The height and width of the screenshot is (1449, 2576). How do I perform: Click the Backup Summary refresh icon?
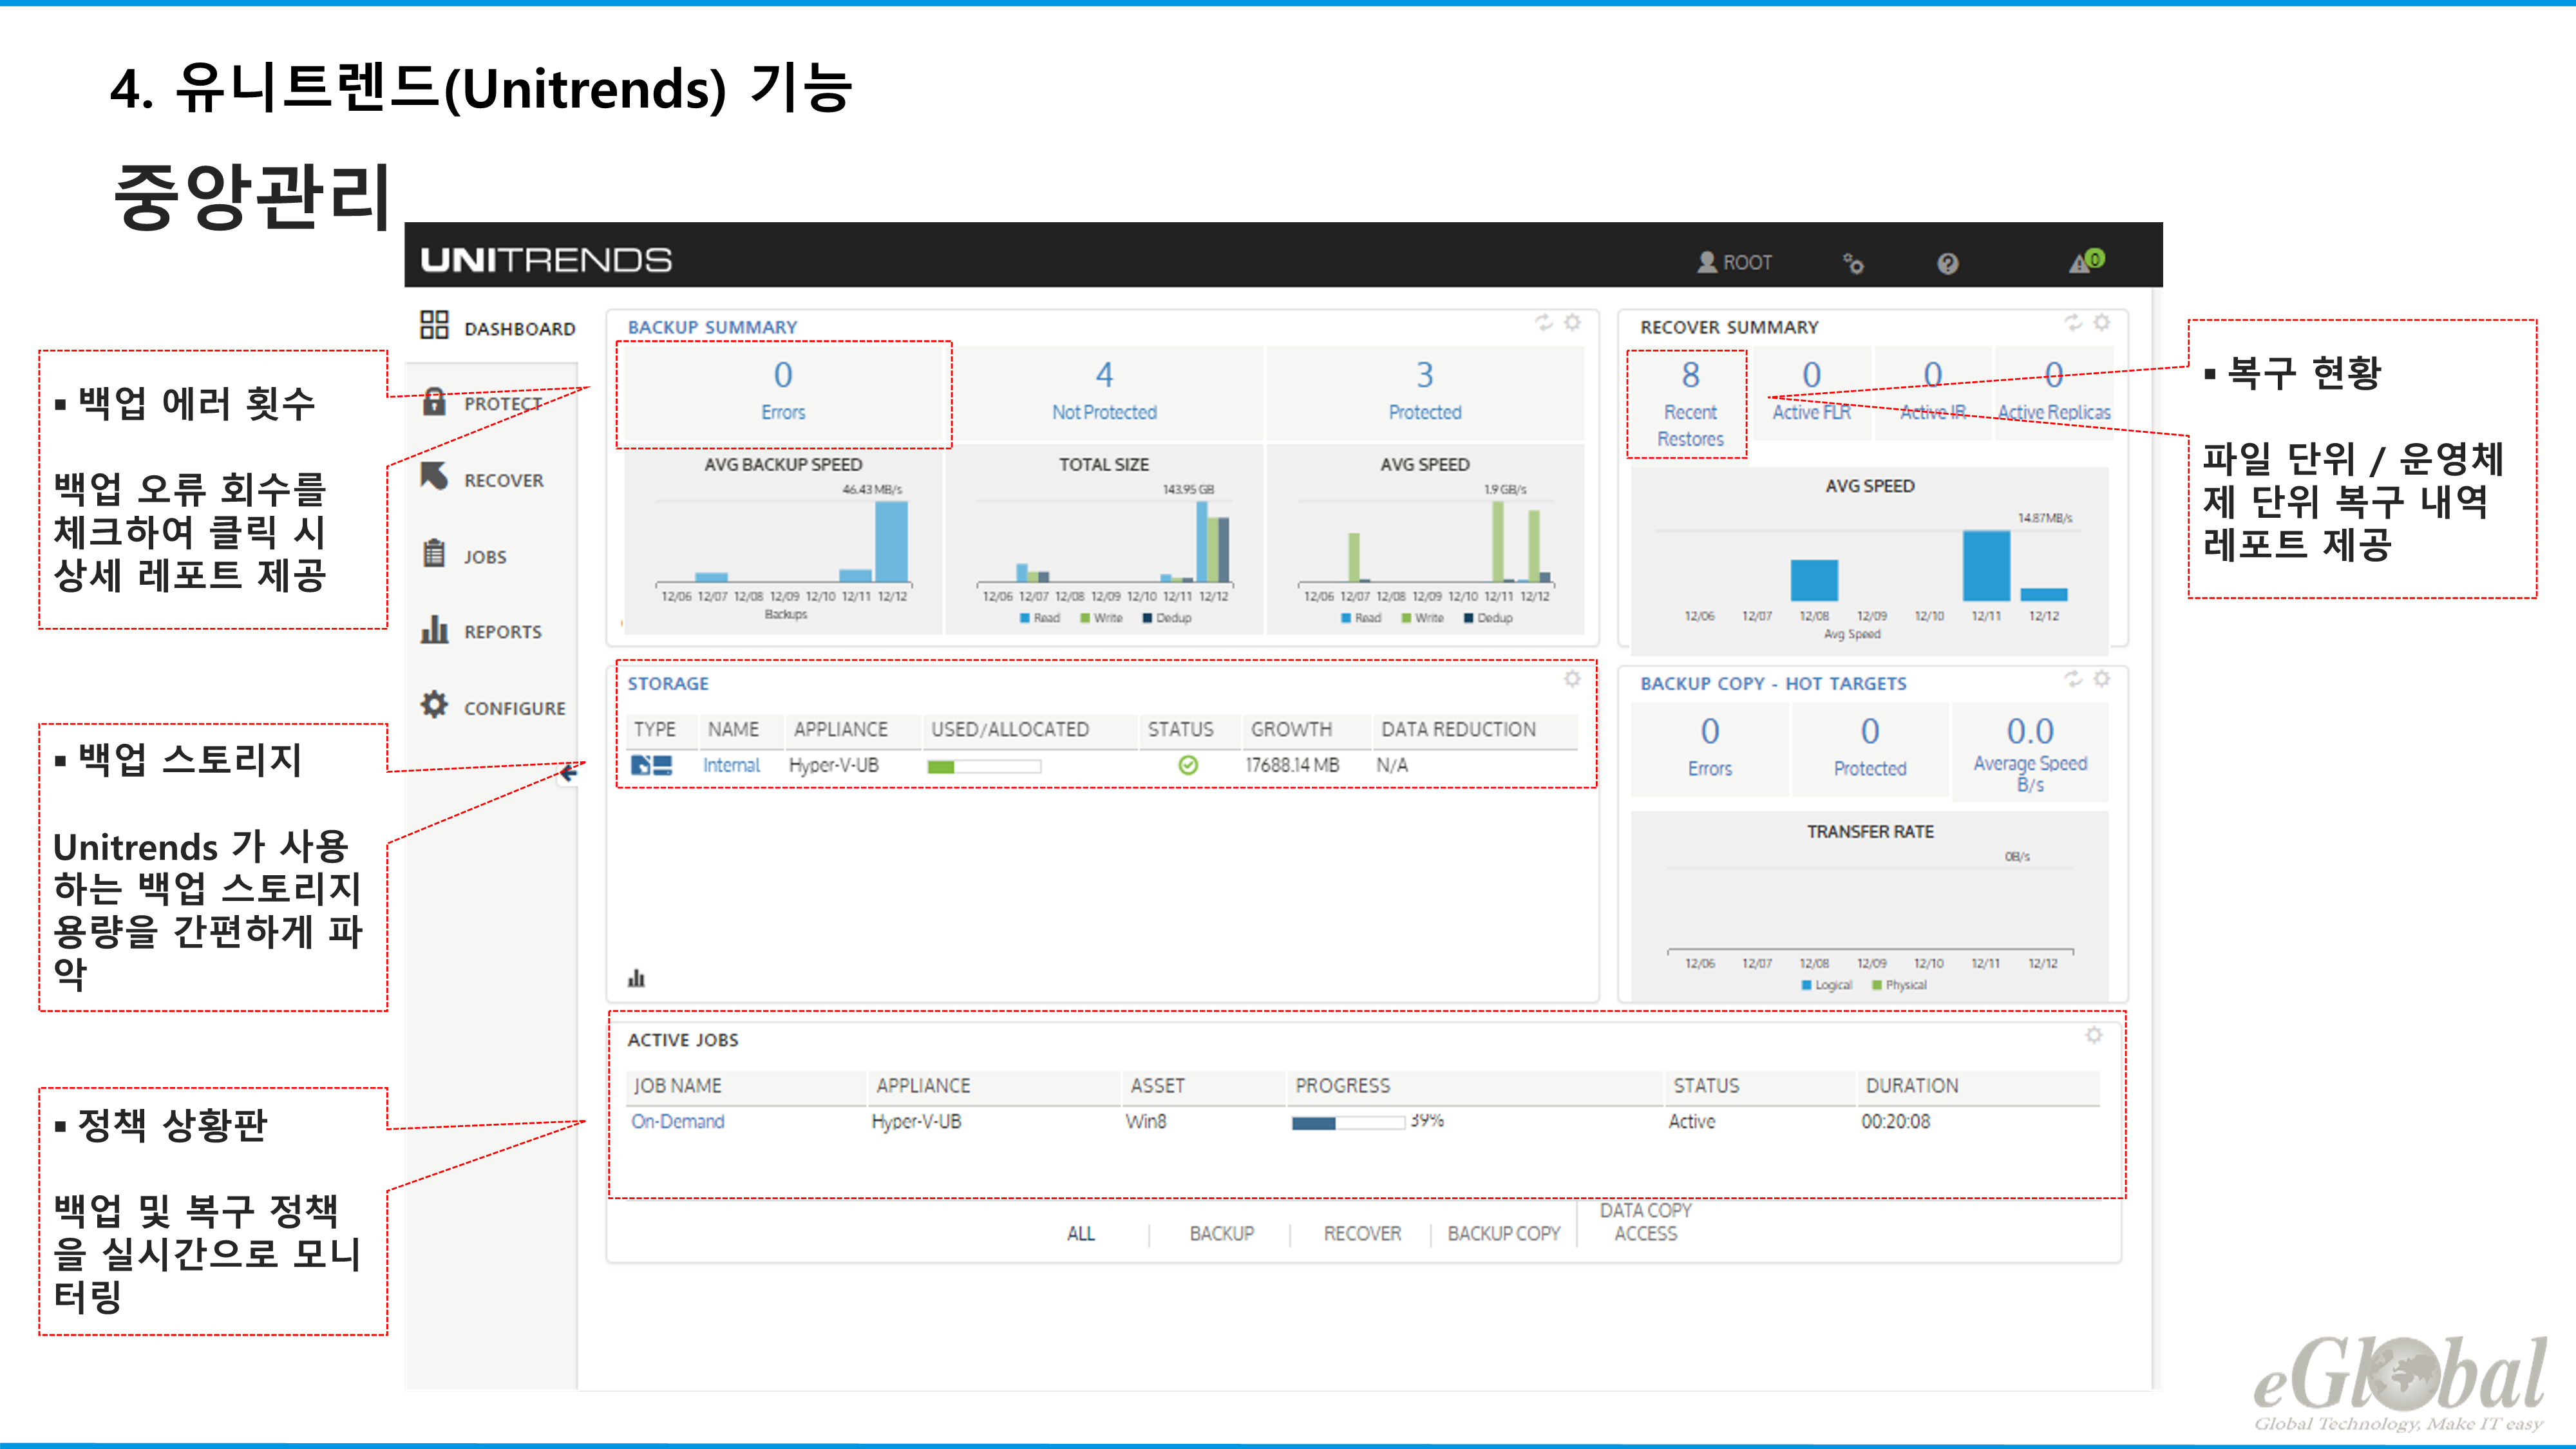click(1544, 323)
